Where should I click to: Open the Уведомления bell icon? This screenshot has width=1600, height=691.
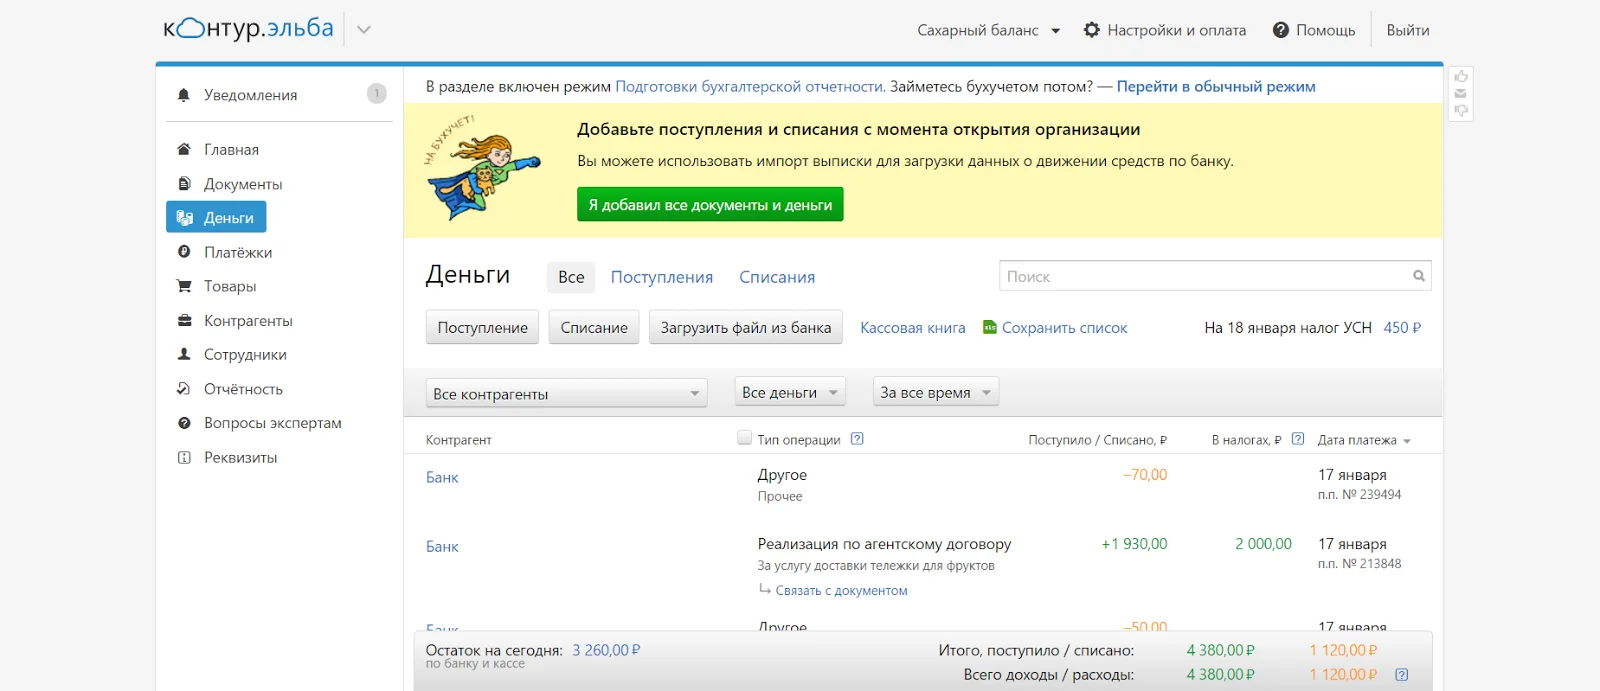click(184, 95)
